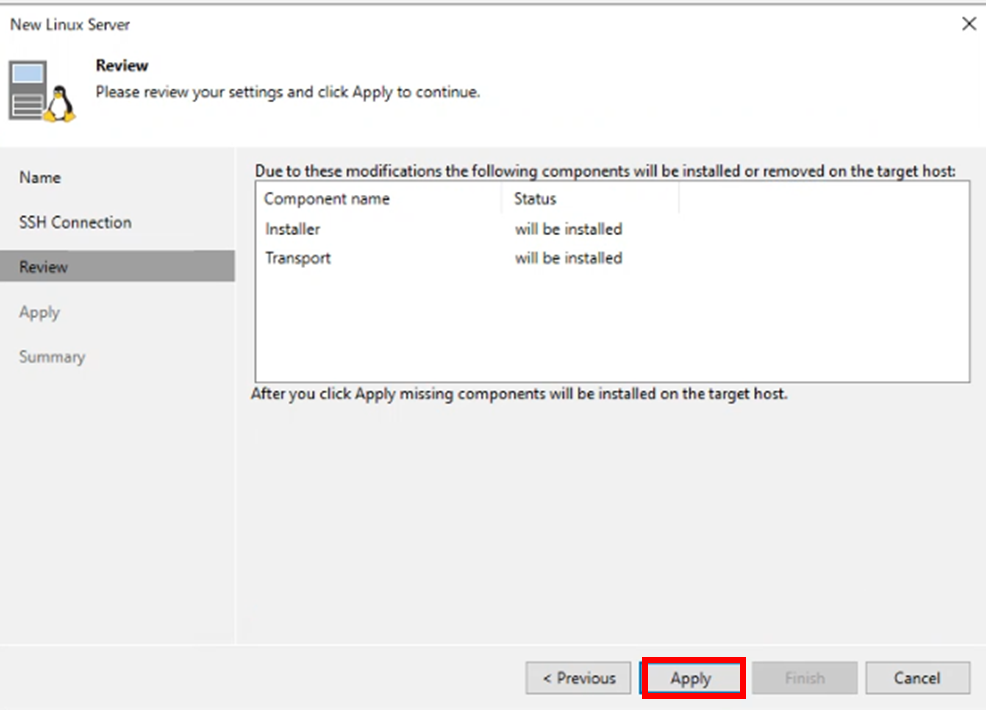Click the greyed-out Finish button
This screenshot has width=986, height=710.
(804, 678)
